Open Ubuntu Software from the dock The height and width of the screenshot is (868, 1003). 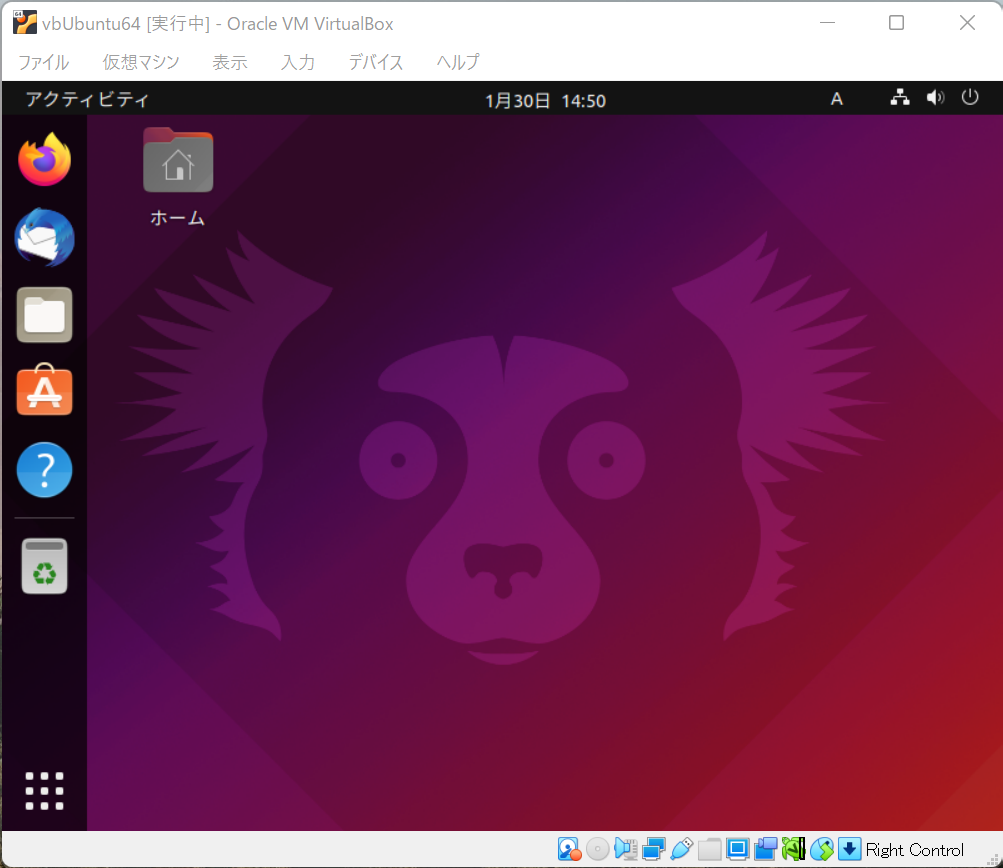(x=44, y=390)
